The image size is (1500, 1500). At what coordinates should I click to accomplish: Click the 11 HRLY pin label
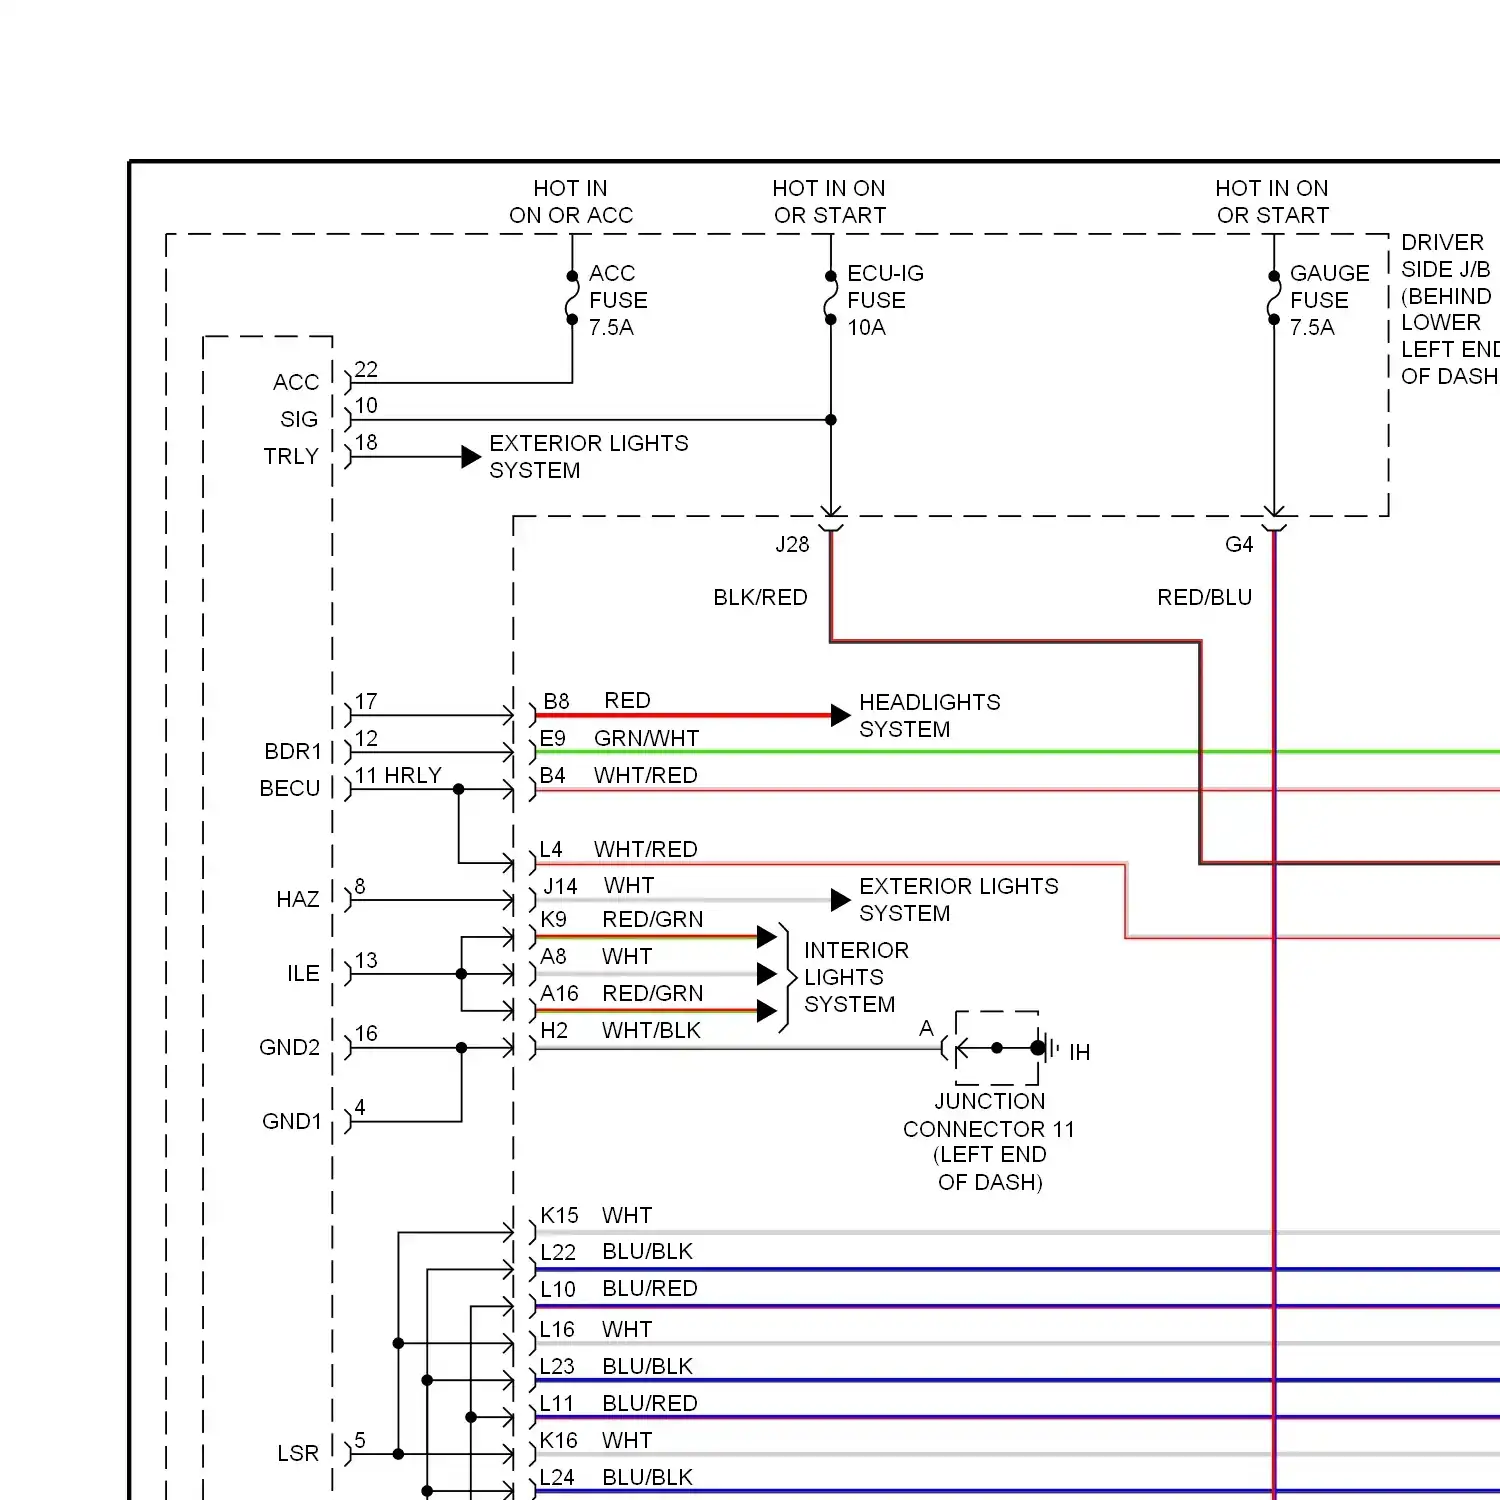click(x=398, y=775)
